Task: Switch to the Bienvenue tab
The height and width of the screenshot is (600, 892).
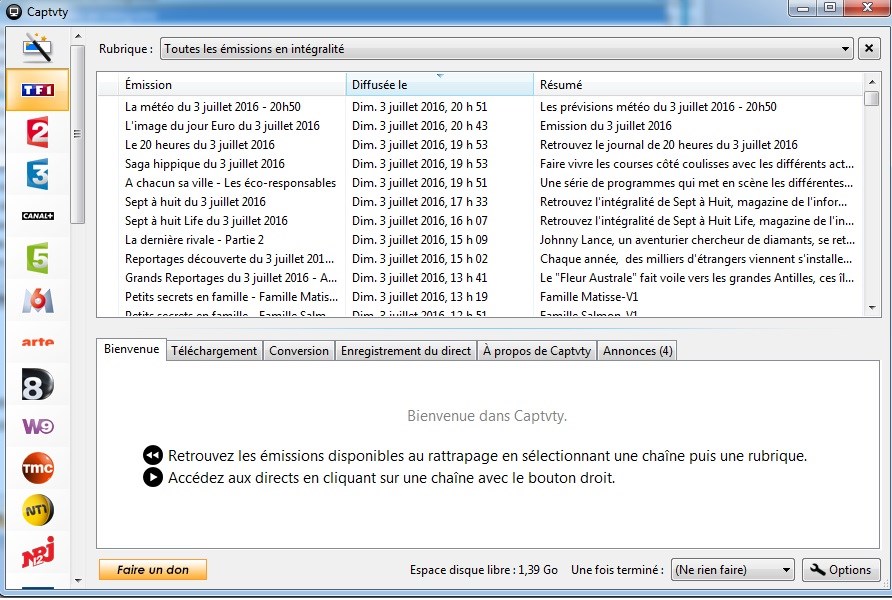Action: (x=131, y=349)
